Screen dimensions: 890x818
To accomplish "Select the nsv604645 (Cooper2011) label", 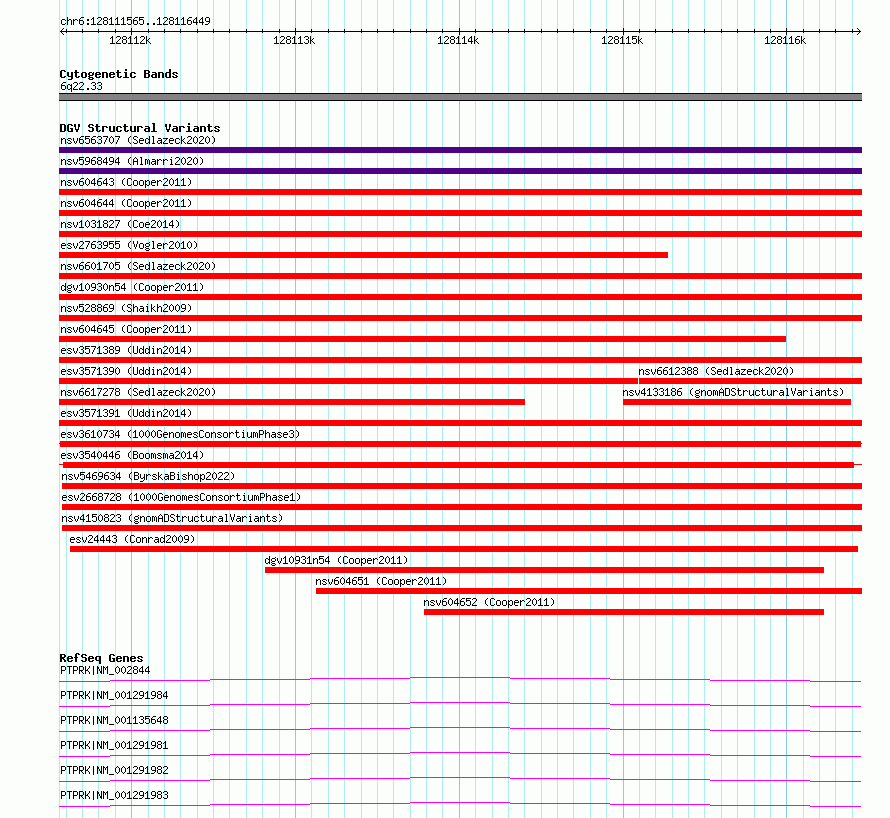I will (x=126, y=329).
